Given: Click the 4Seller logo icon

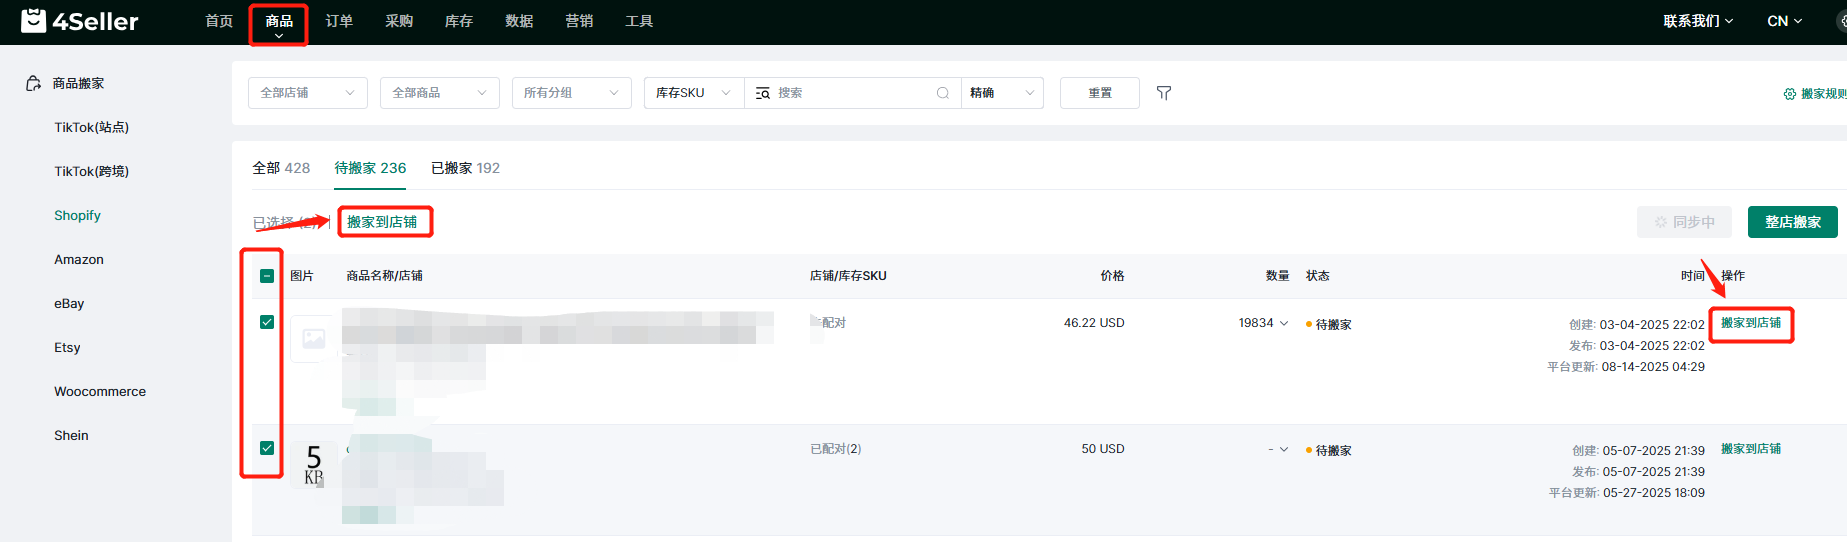Looking at the screenshot, I should point(33,21).
